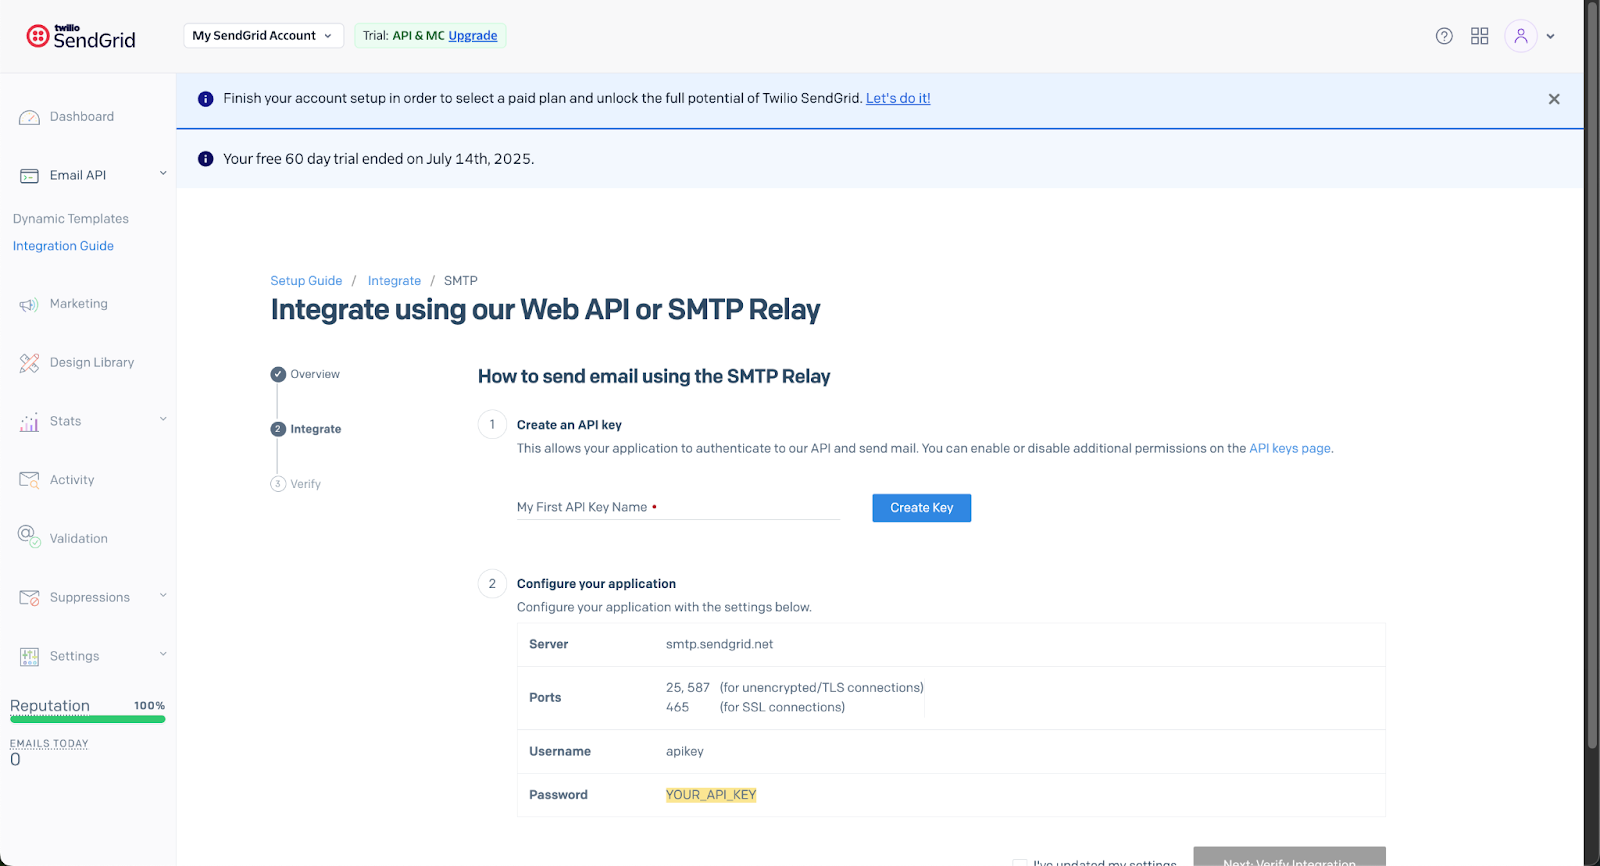Click the Settings sliders icon
The height and width of the screenshot is (866, 1600).
click(29, 657)
